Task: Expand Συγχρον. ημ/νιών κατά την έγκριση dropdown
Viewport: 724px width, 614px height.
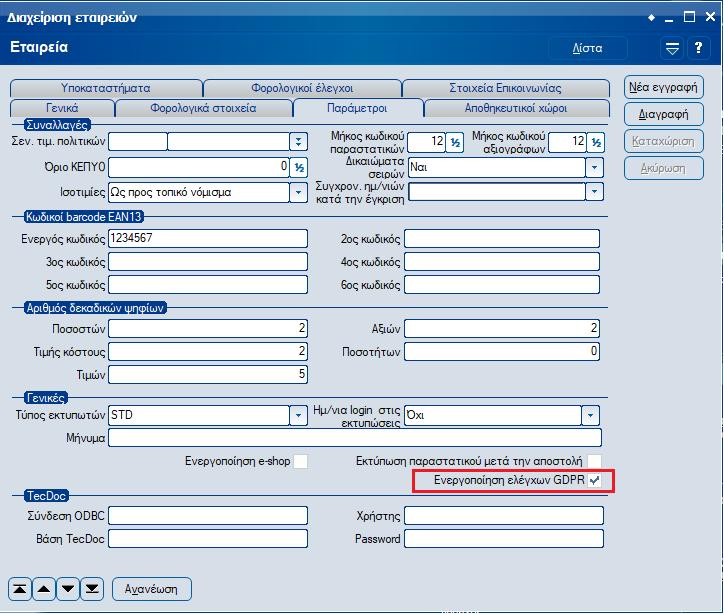Action: coord(594,192)
